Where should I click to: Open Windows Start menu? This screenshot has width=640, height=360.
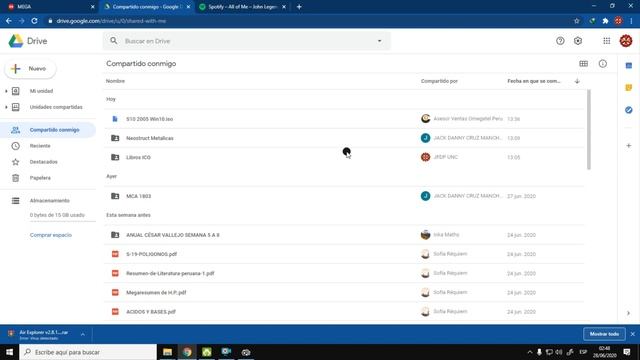tap(9, 352)
